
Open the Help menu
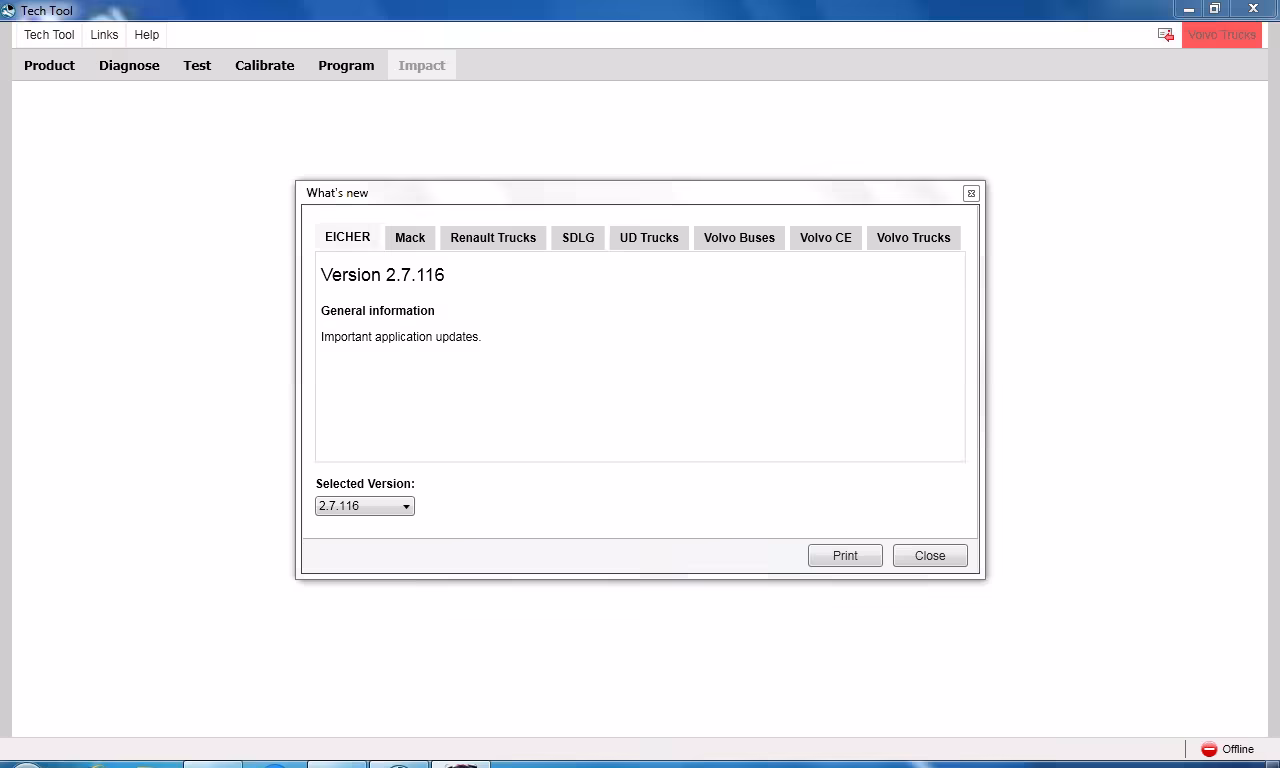pyautogui.click(x=147, y=35)
